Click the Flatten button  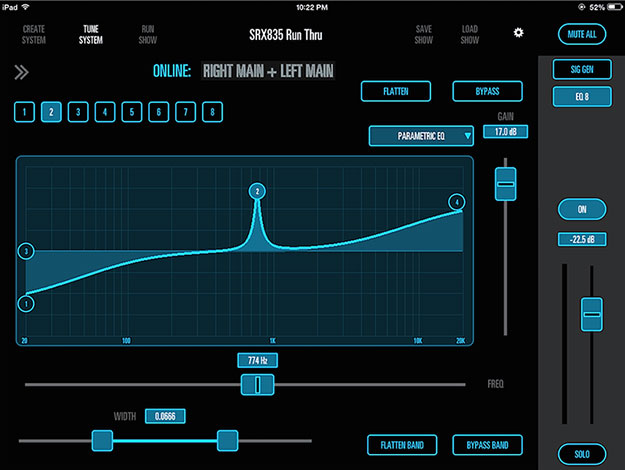pos(396,91)
